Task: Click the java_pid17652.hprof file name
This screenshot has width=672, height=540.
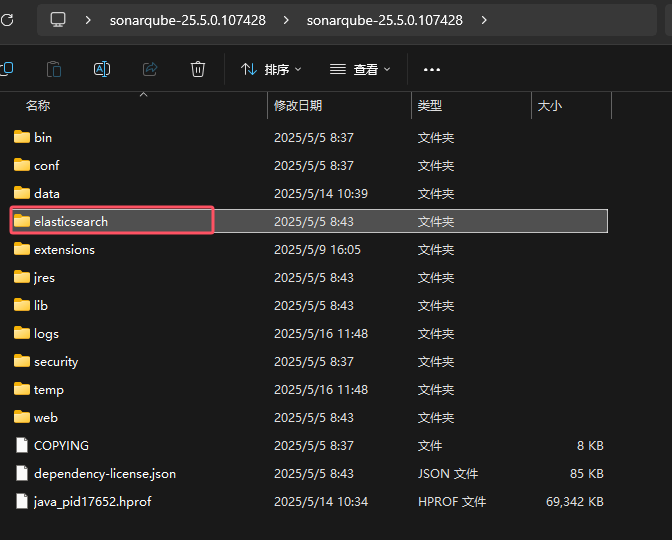Action: click(93, 501)
